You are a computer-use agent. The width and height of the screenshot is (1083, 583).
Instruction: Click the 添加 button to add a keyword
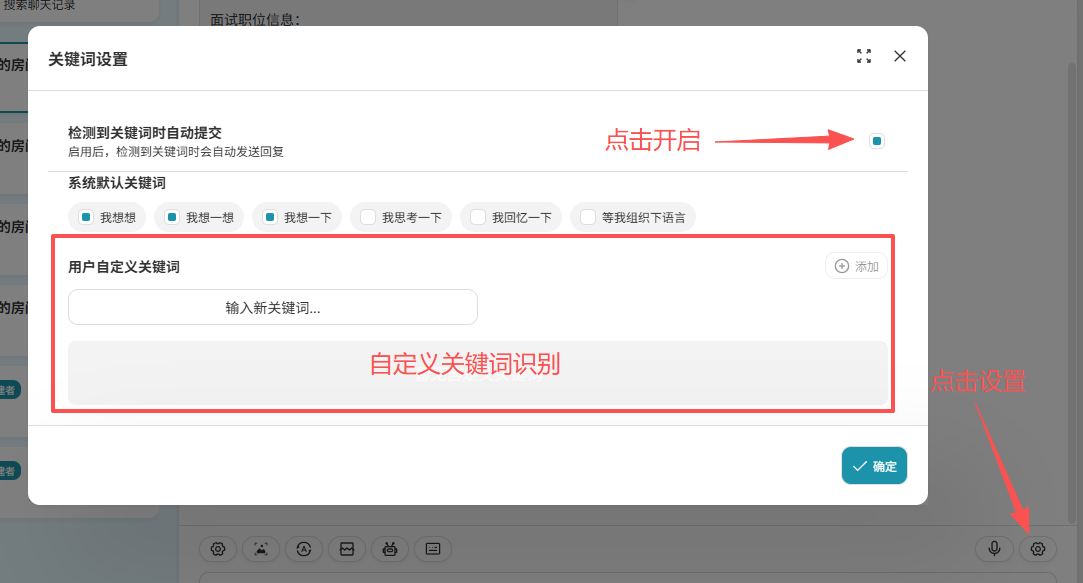click(x=855, y=265)
